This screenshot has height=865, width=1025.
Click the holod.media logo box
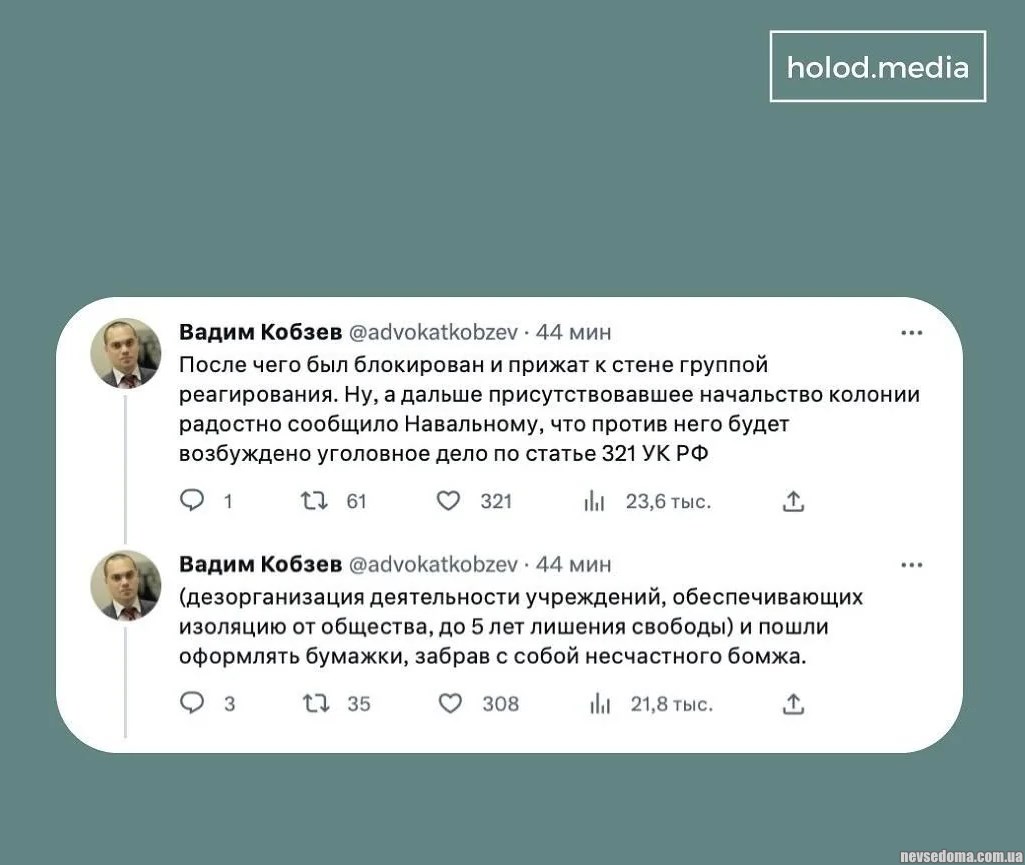[877, 67]
